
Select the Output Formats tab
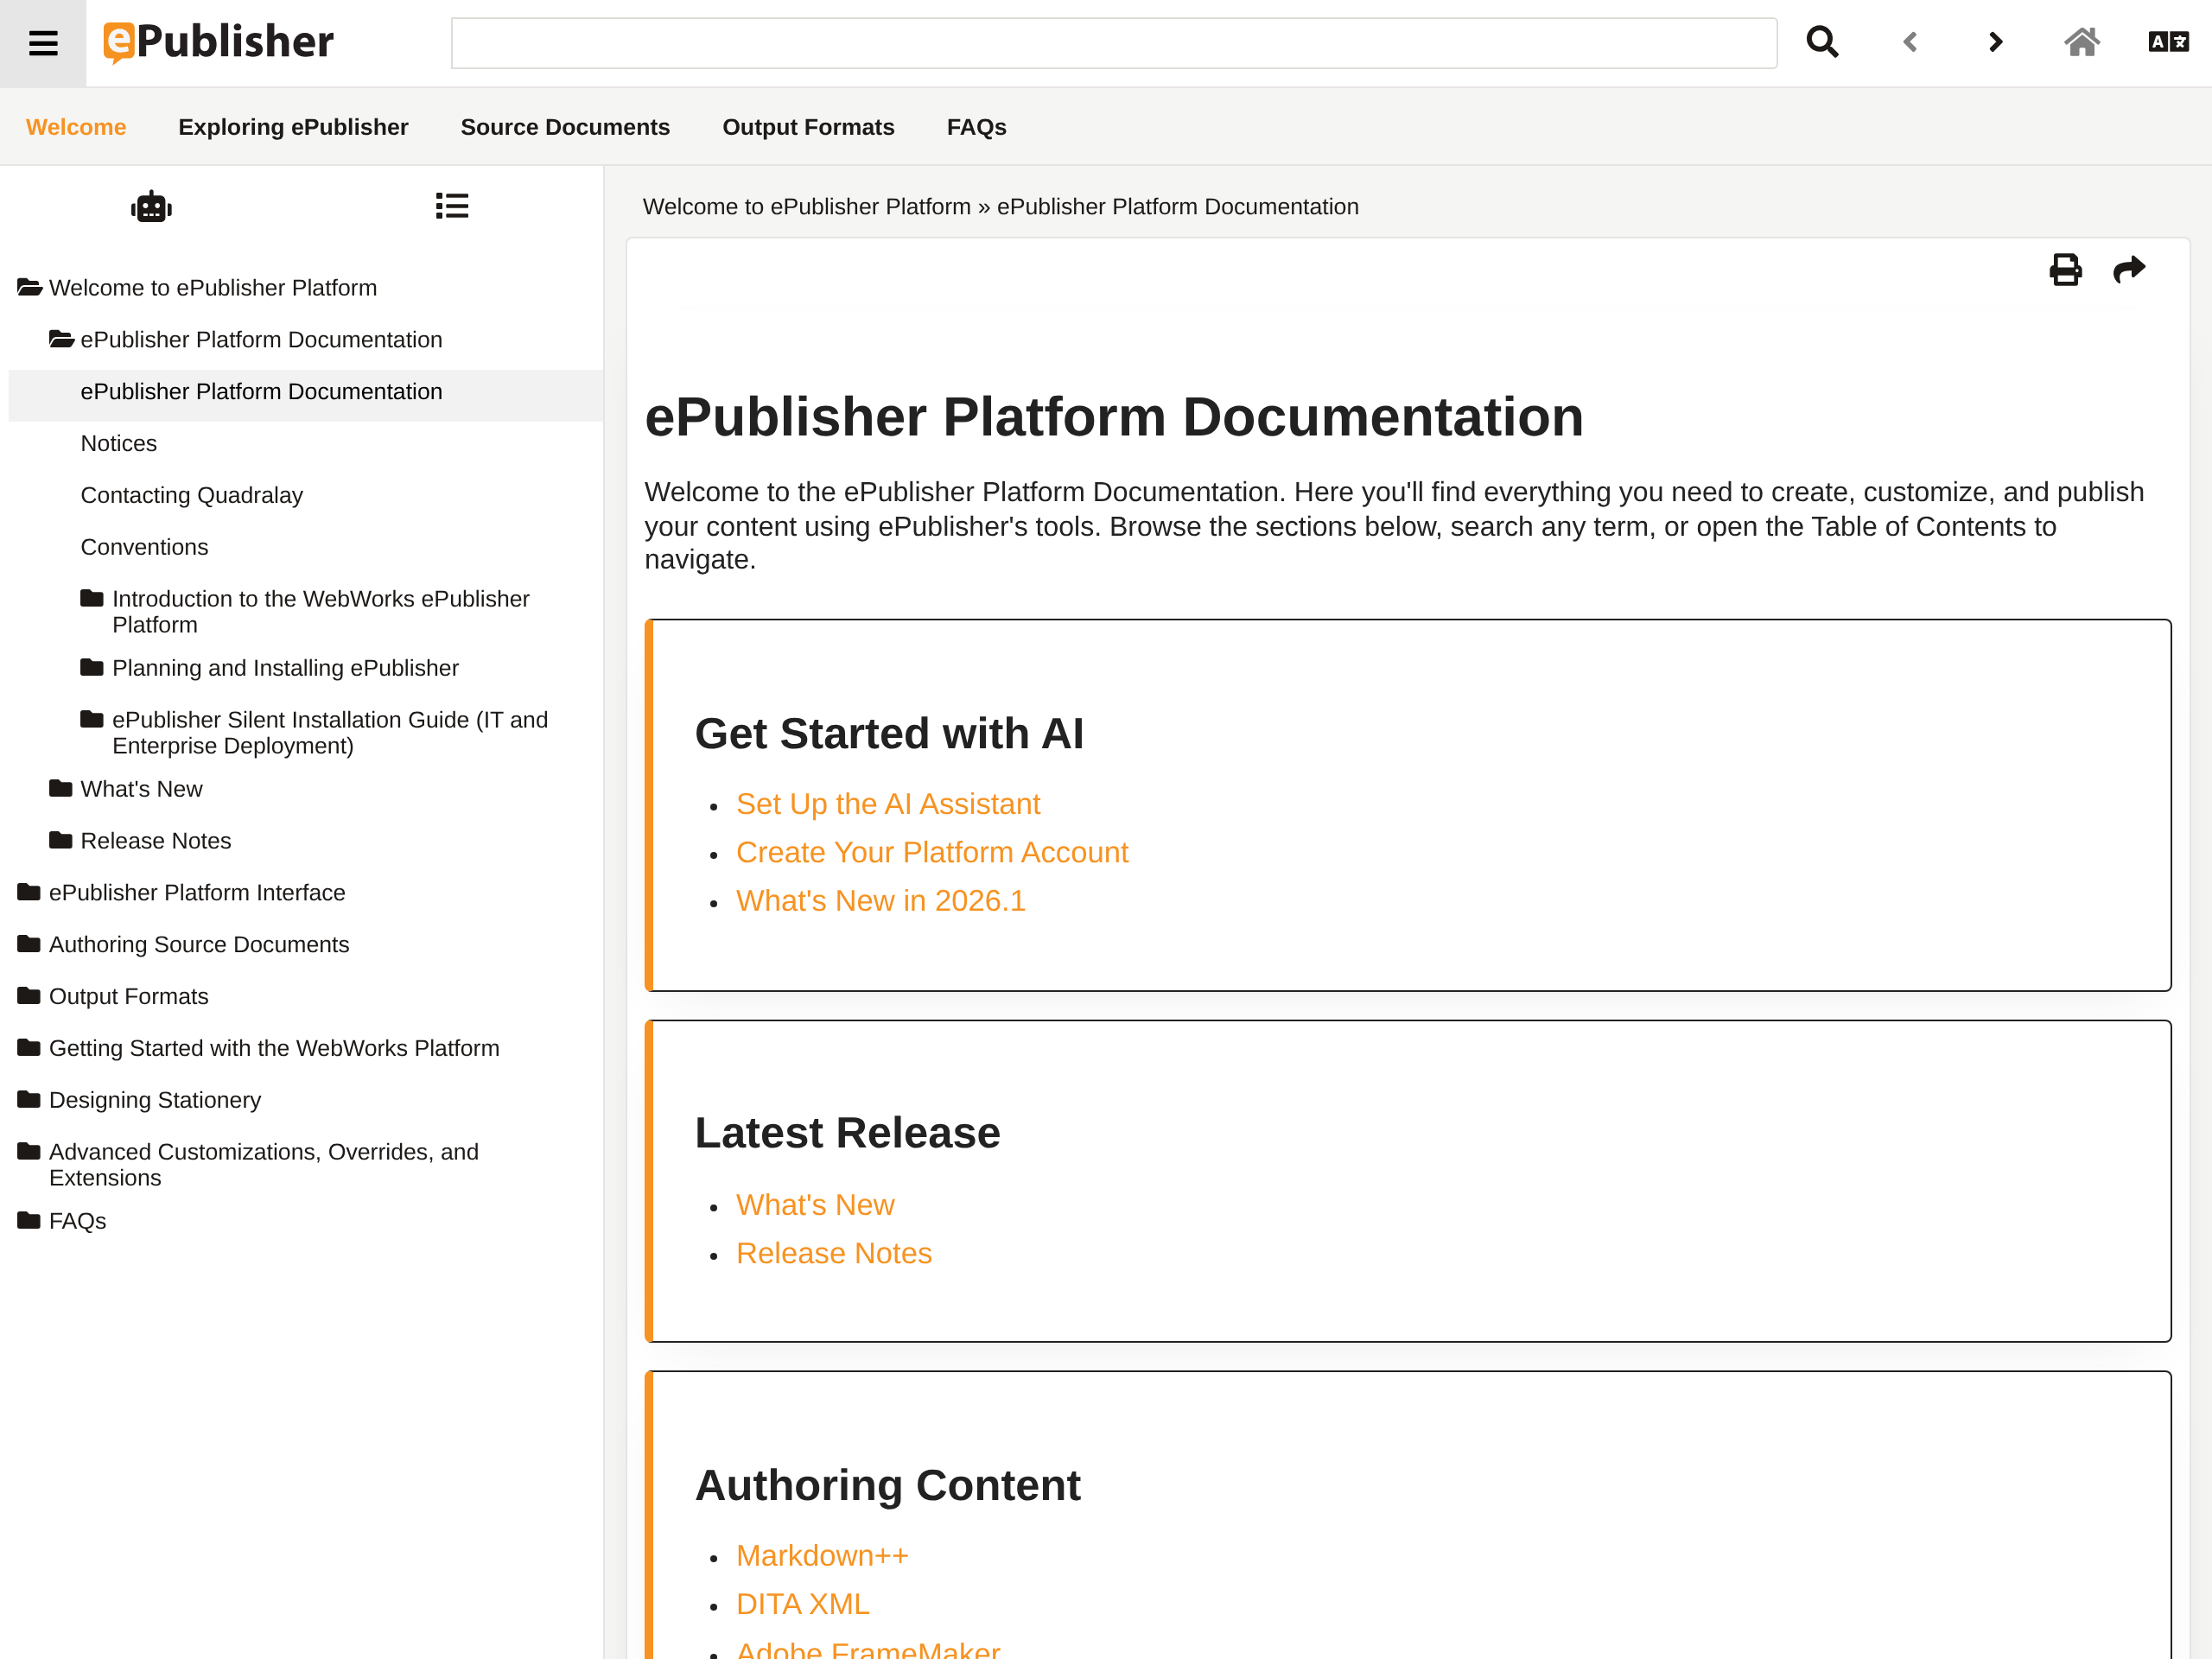click(808, 127)
